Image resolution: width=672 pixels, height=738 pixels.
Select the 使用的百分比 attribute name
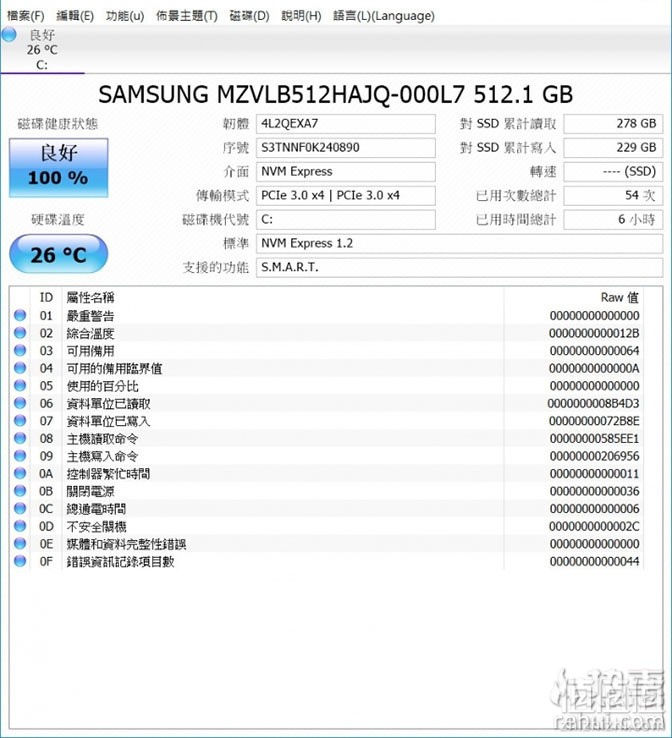[103, 386]
